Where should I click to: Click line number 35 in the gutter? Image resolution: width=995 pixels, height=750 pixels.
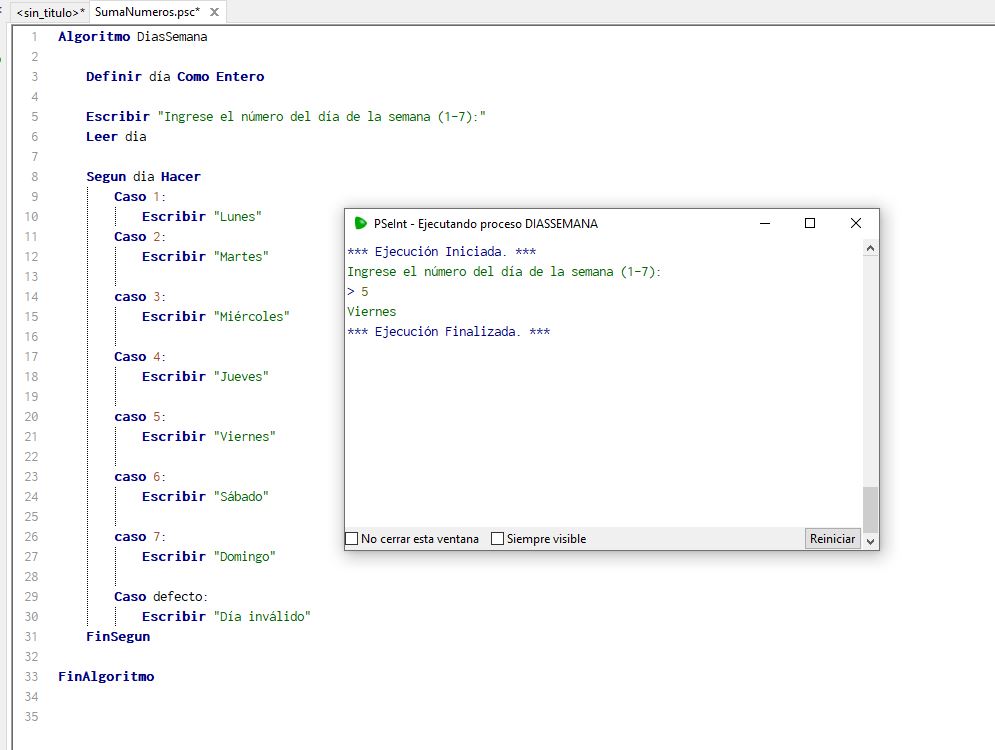point(31,716)
